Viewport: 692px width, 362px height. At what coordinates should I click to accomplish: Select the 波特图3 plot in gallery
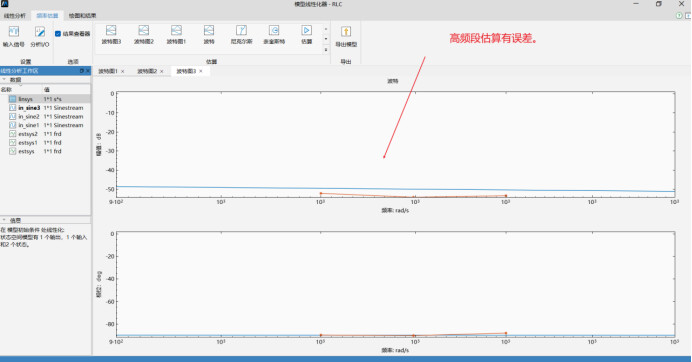(111, 34)
